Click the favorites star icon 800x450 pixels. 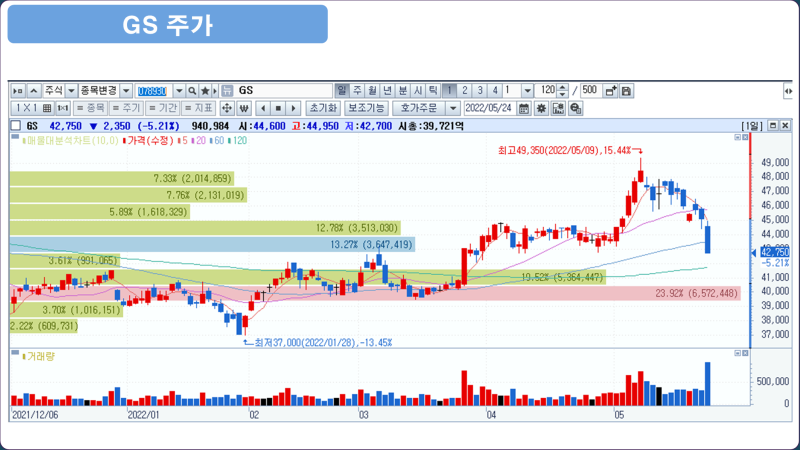(205, 91)
